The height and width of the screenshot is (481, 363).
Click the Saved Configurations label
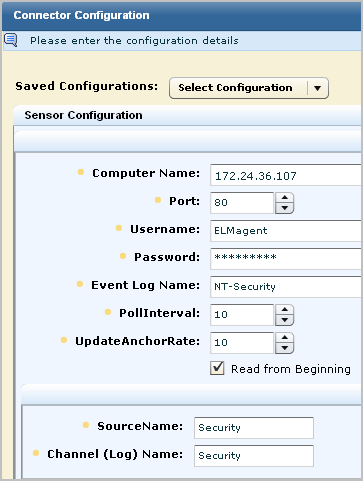tap(86, 86)
